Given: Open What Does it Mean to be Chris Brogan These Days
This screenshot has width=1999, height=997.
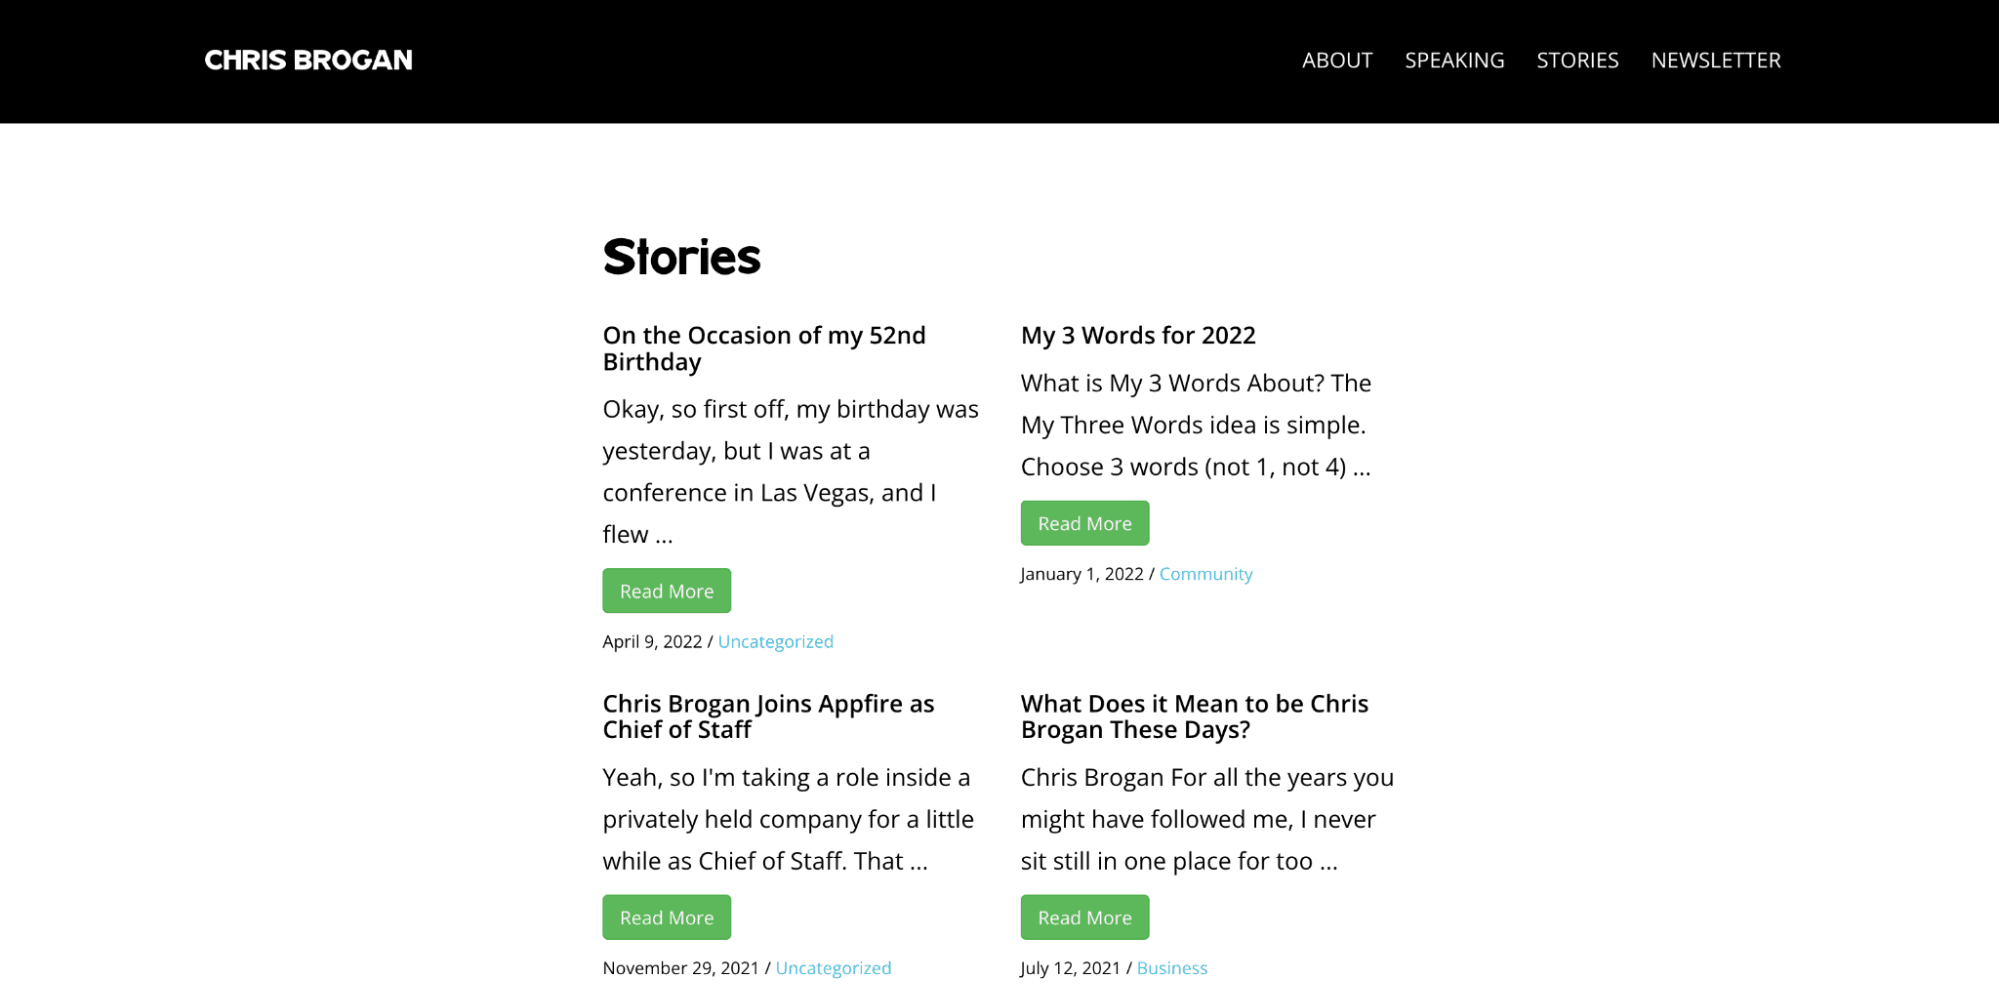Looking at the screenshot, I should coord(1194,716).
